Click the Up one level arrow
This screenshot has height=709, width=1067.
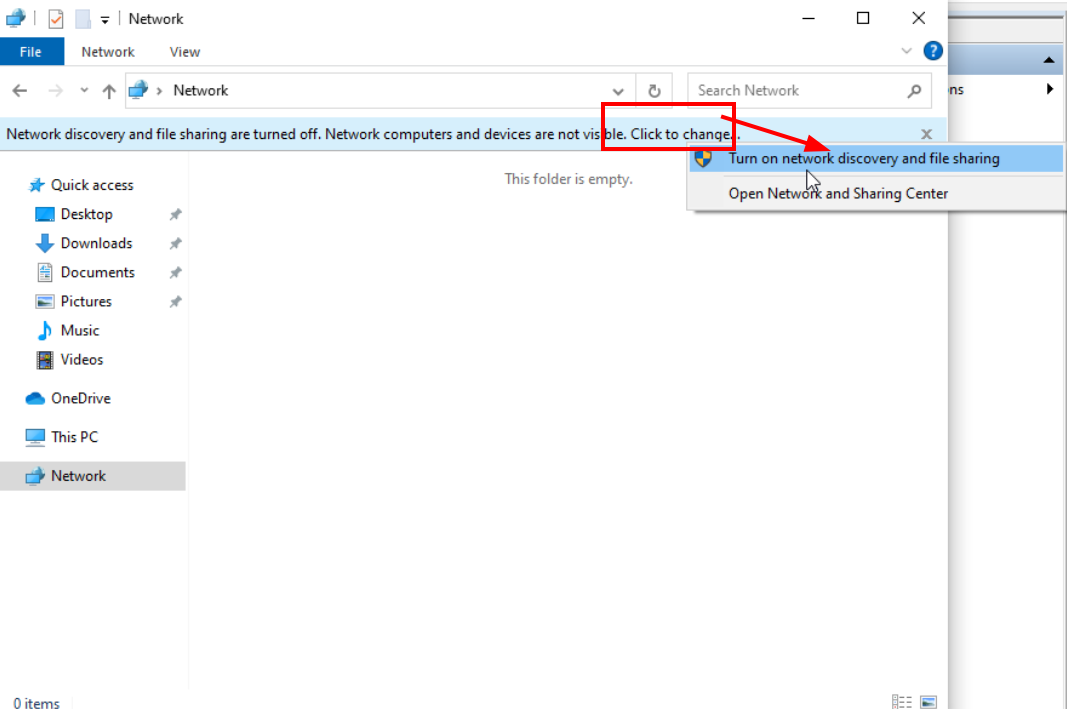coord(109,91)
